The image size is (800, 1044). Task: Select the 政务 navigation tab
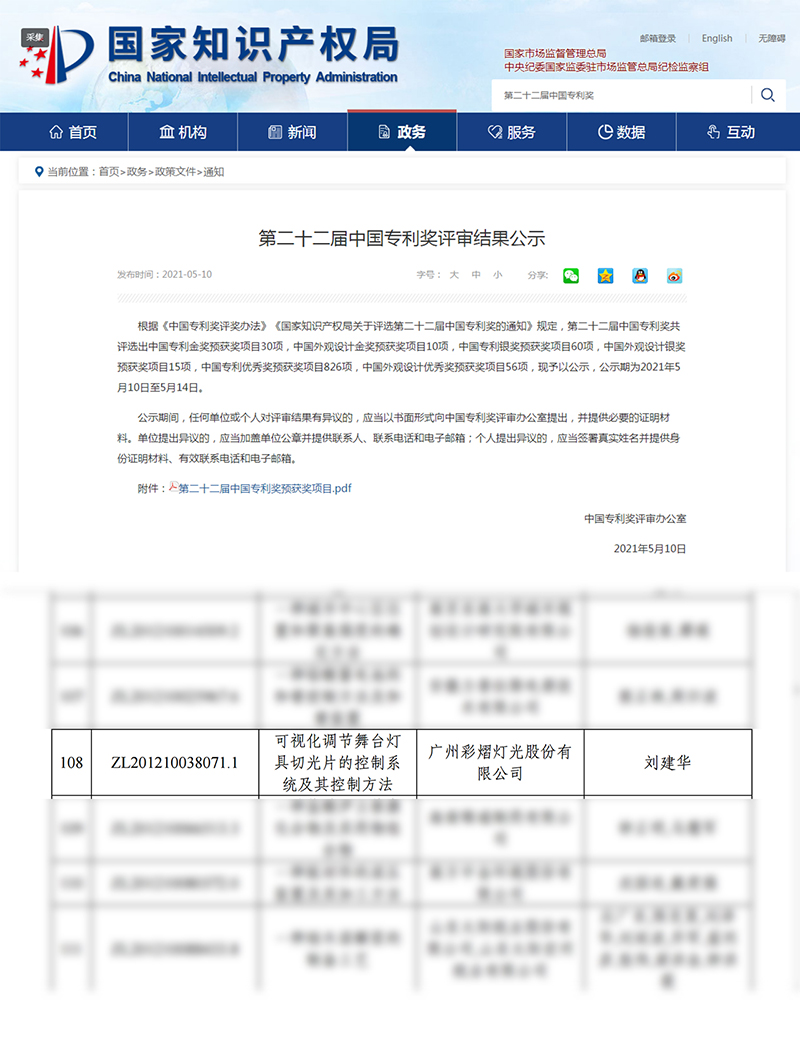click(402, 132)
